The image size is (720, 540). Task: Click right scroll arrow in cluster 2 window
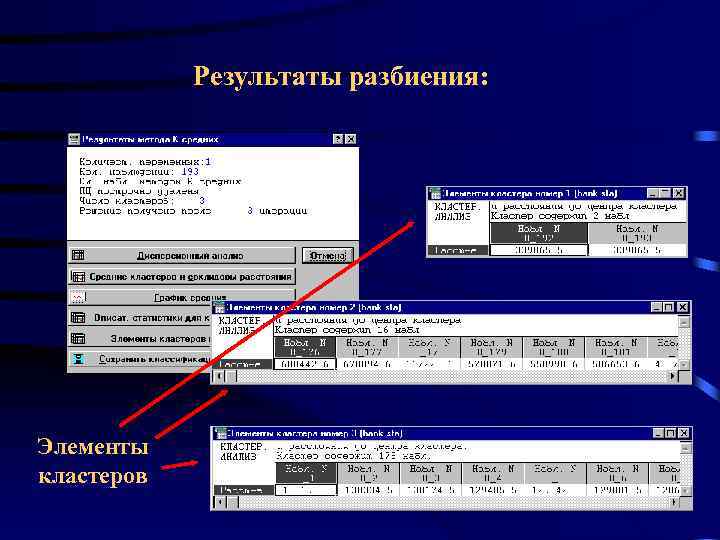[x=673, y=377]
